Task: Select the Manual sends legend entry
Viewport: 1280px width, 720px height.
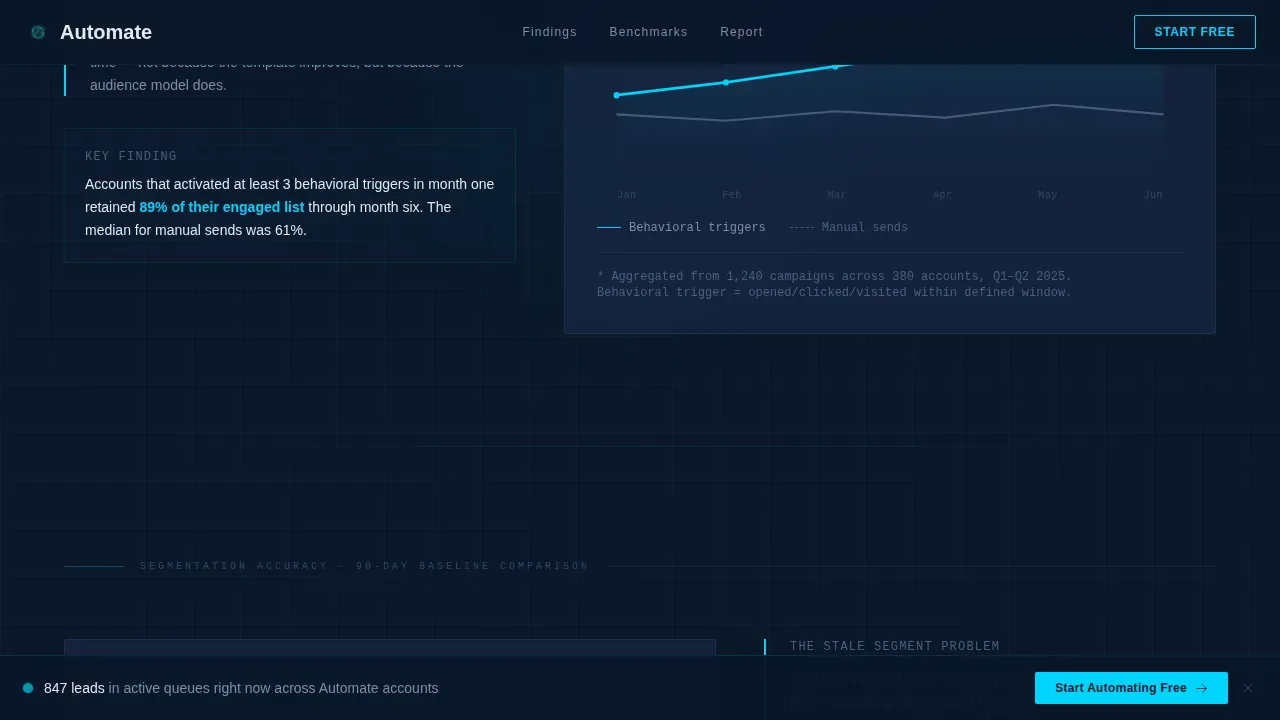Action: (x=848, y=227)
